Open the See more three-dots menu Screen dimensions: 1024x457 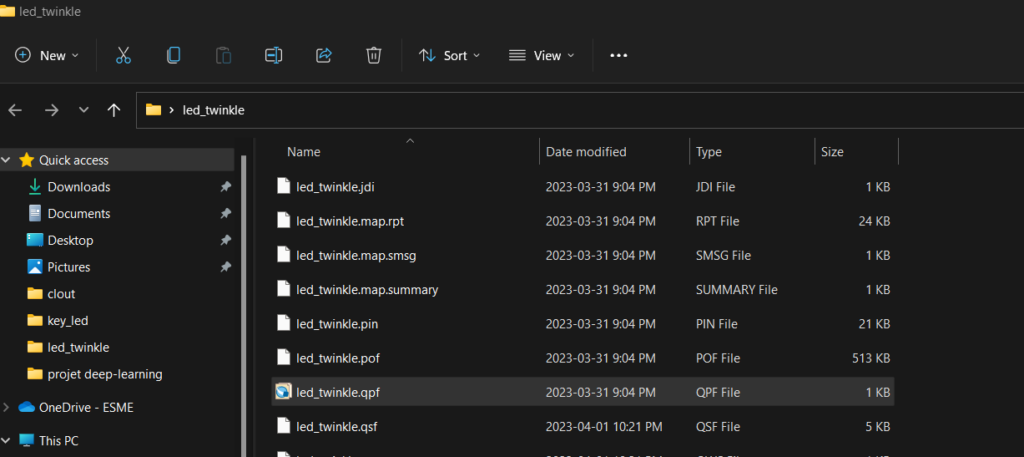point(618,56)
